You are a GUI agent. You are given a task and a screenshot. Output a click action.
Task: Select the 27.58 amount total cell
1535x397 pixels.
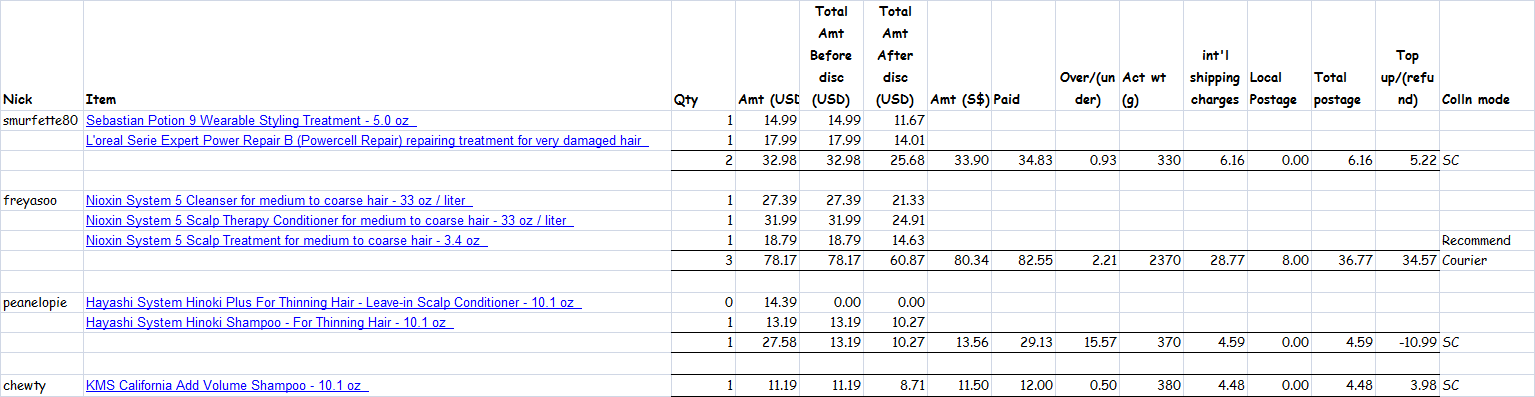(x=768, y=343)
